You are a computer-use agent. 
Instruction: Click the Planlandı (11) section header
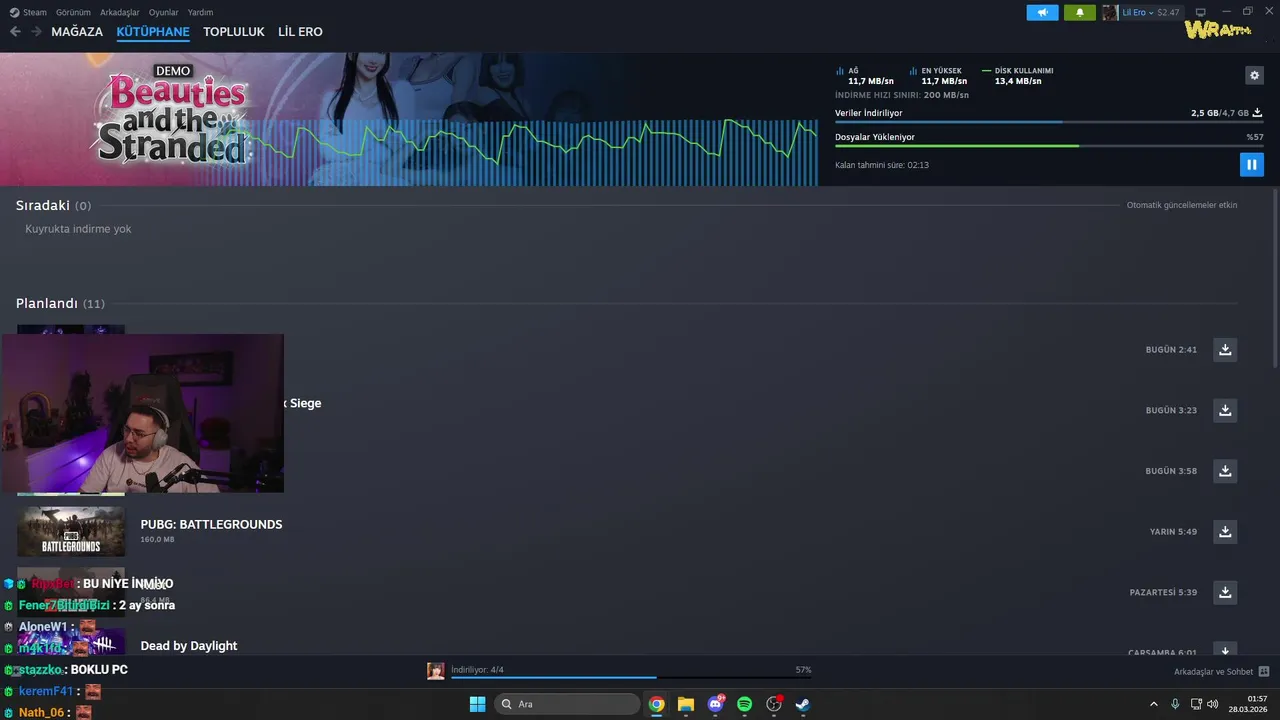coord(60,303)
